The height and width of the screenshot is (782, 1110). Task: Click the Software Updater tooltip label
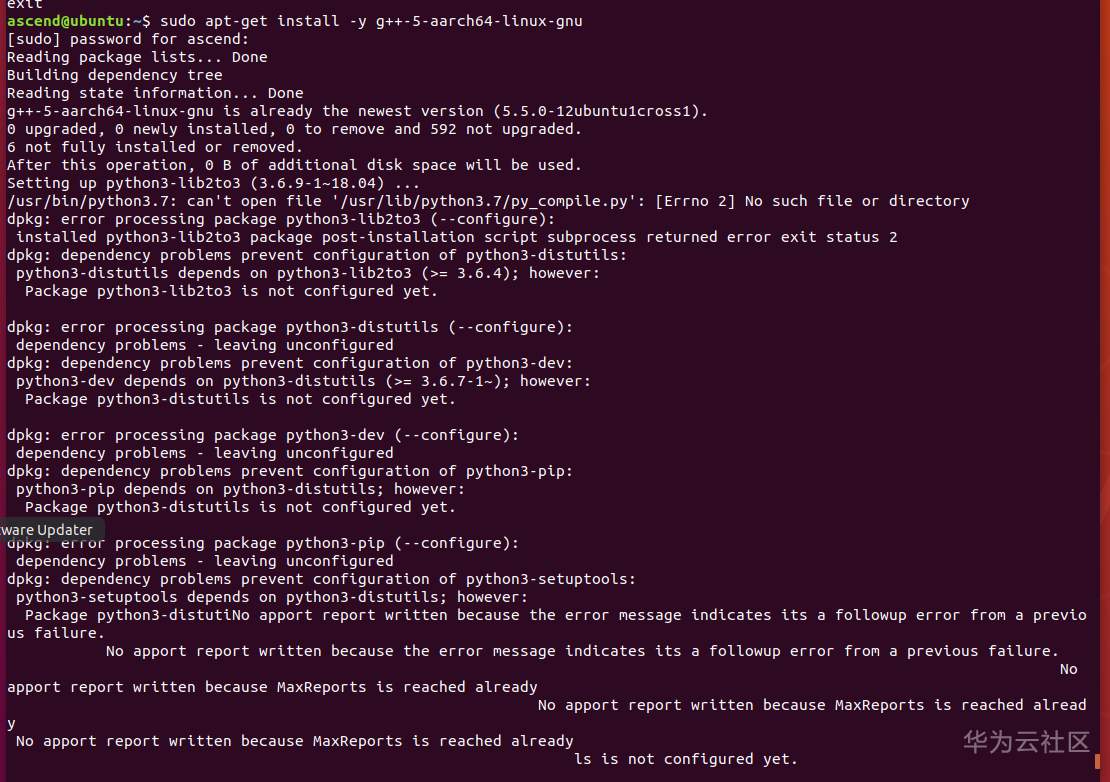(47, 530)
